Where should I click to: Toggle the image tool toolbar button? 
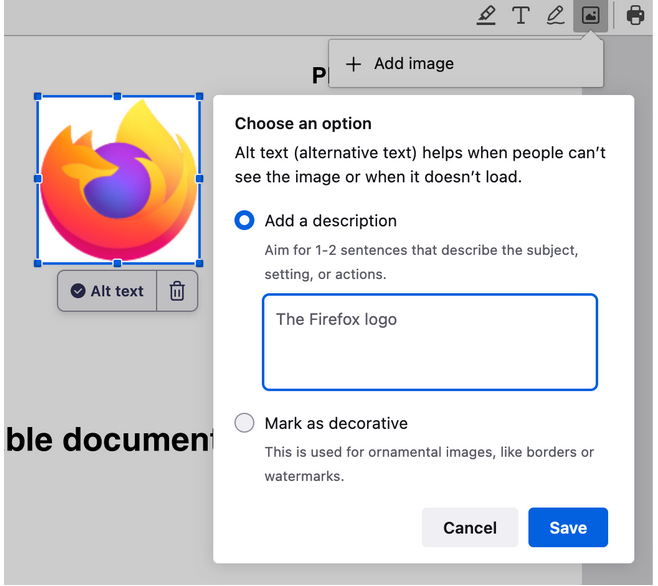point(590,16)
